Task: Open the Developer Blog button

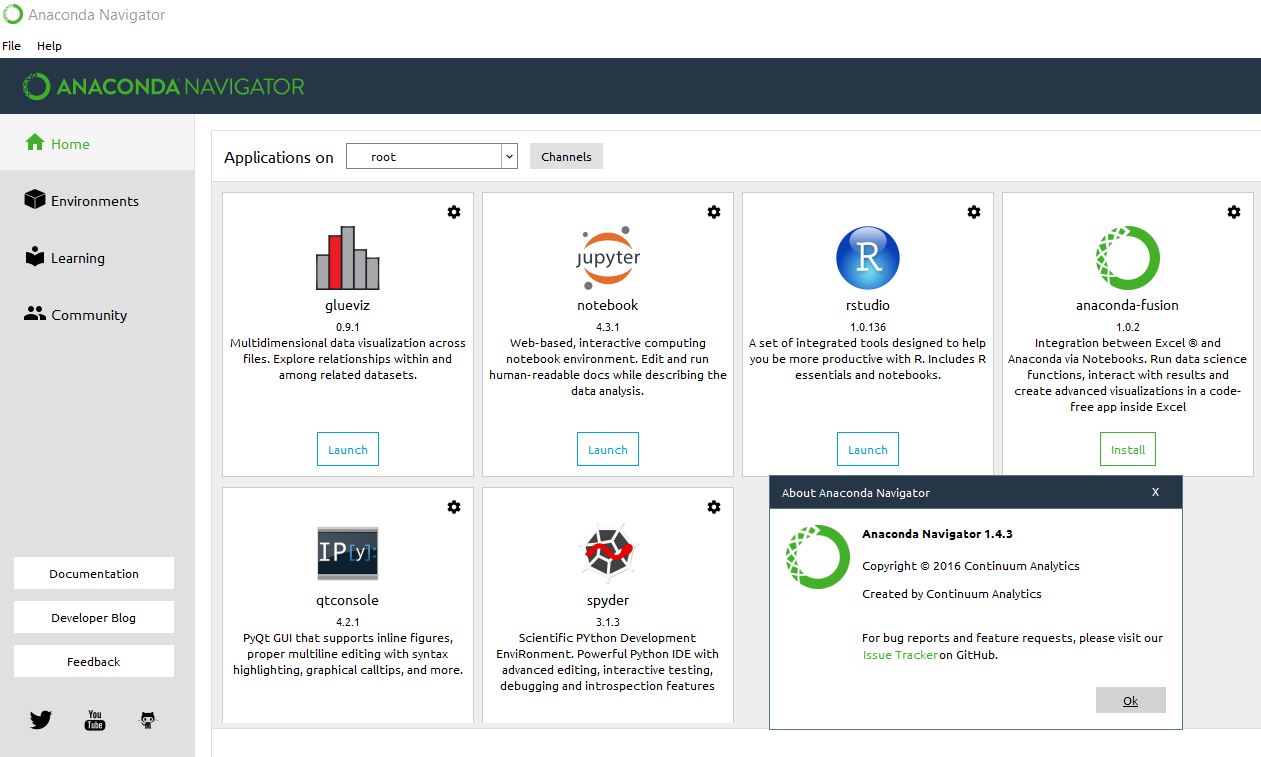Action: 94,617
